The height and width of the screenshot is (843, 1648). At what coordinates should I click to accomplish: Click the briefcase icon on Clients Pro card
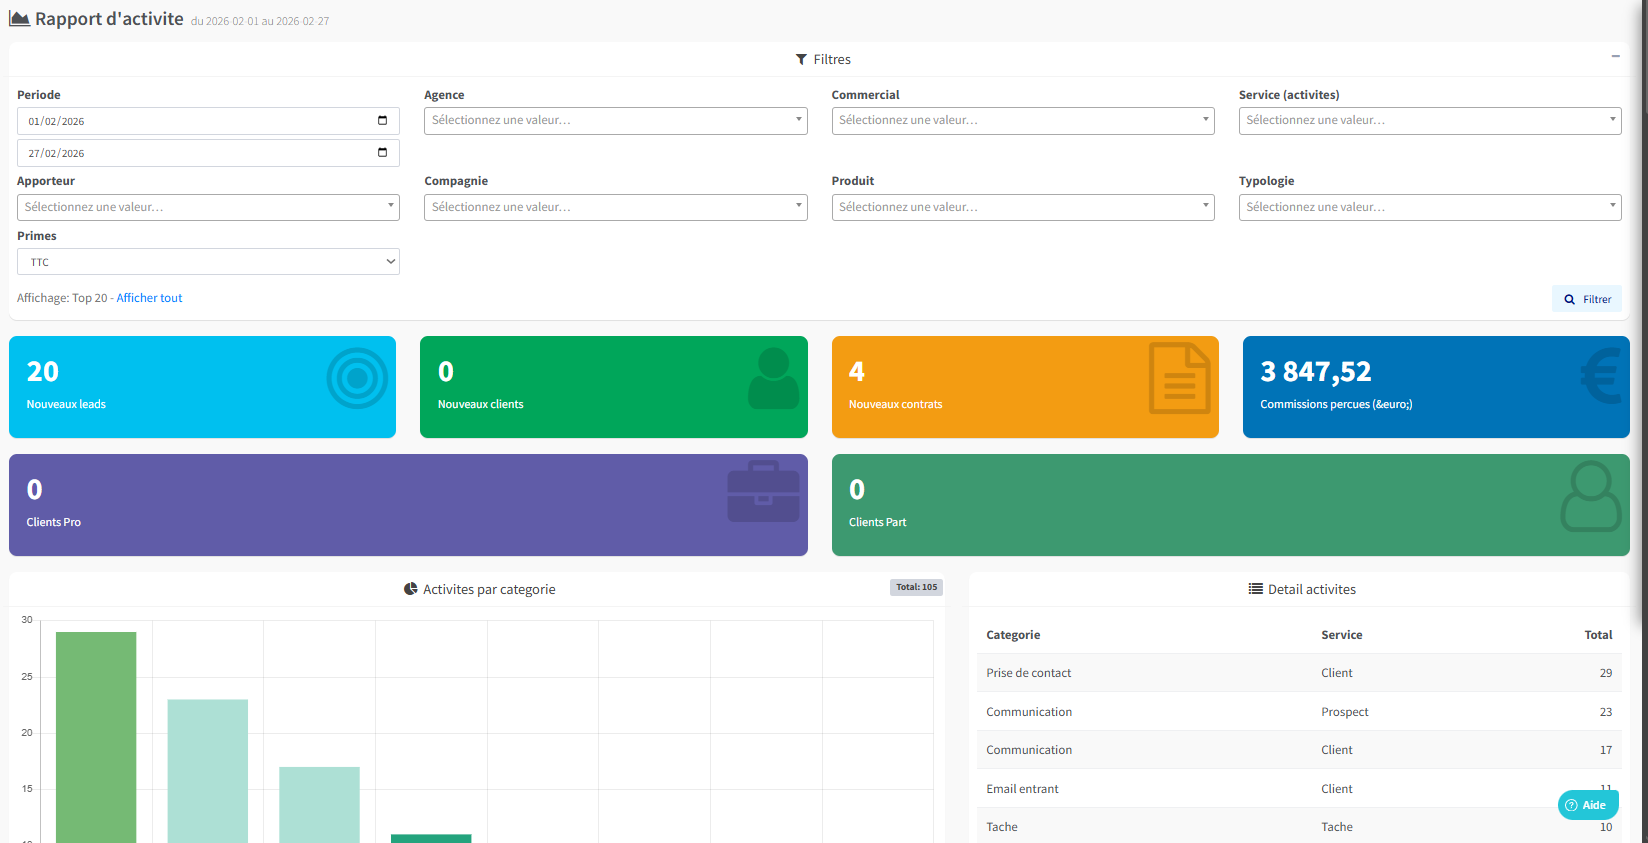(x=763, y=491)
